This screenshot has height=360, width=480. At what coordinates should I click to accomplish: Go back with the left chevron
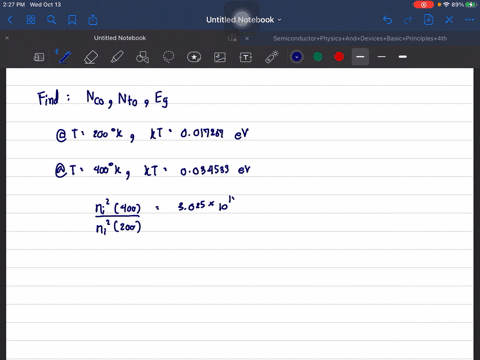(x=10, y=20)
